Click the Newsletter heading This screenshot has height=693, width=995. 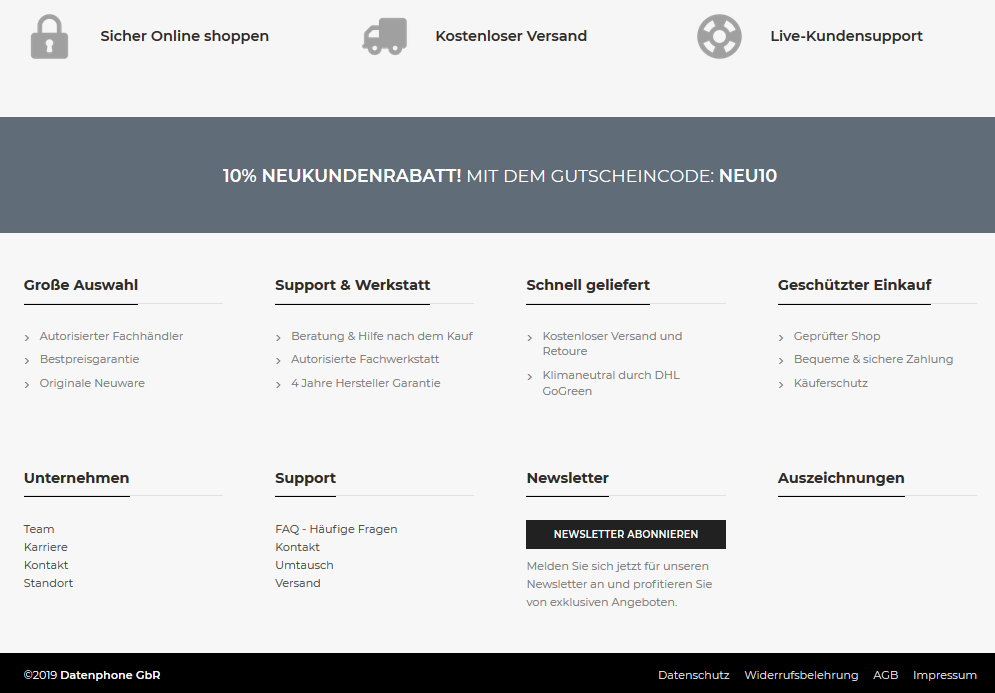567,478
